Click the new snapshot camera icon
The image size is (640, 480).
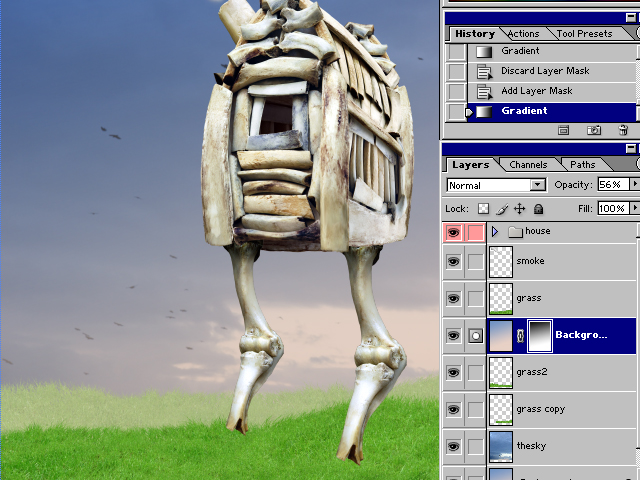tap(594, 130)
